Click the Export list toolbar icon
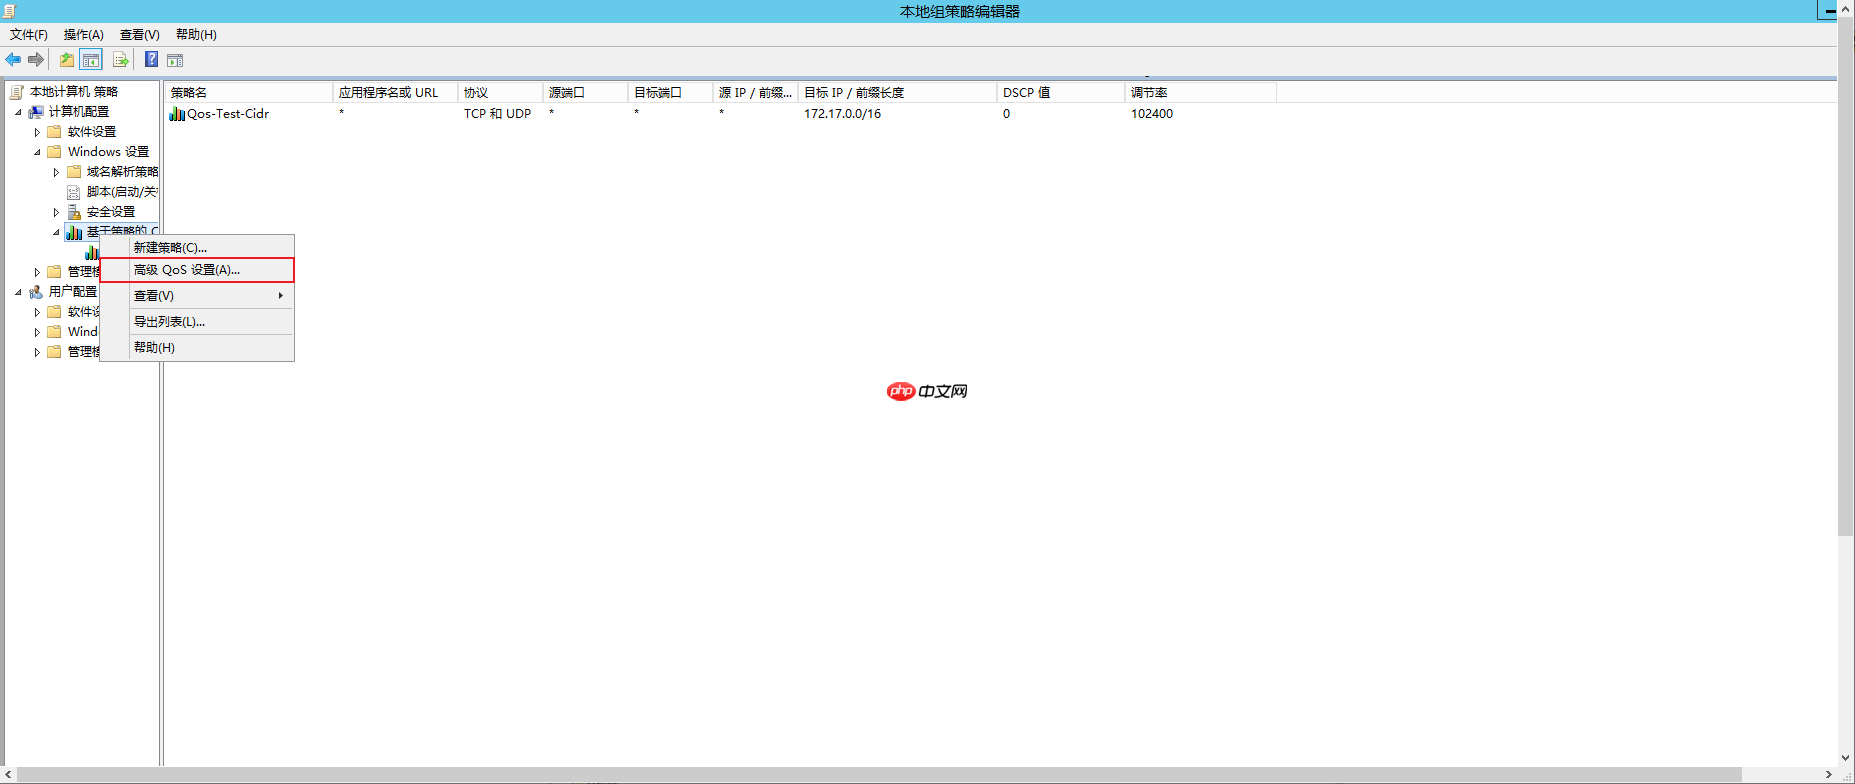The width and height of the screenshot is (1855, 784). (121, 60)
